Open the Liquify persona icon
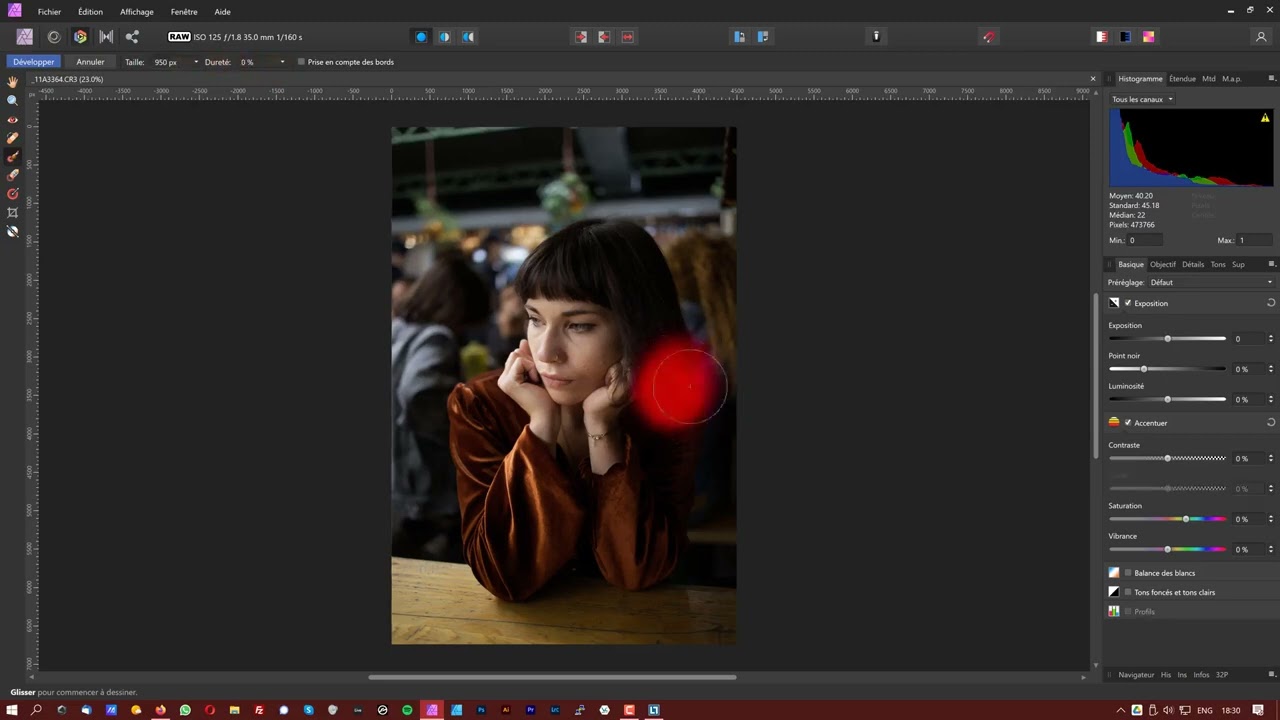This screenshot has height=720, width=1280. click(x=54, y=37)
